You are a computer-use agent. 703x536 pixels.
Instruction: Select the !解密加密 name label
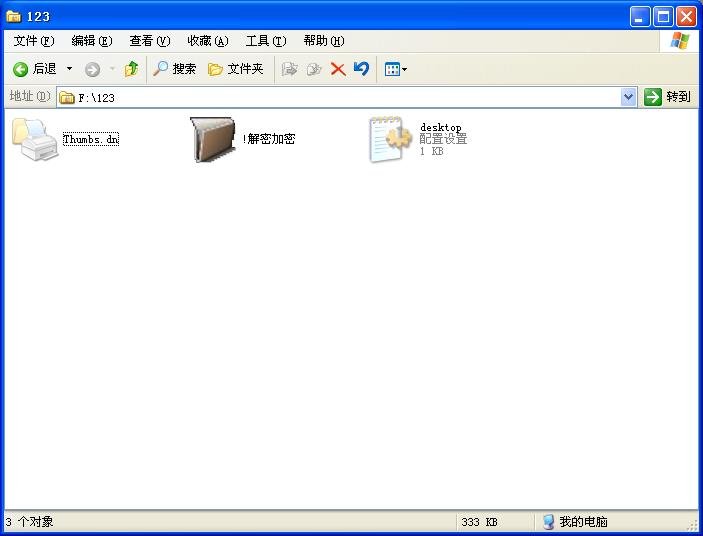coord(269,139)
